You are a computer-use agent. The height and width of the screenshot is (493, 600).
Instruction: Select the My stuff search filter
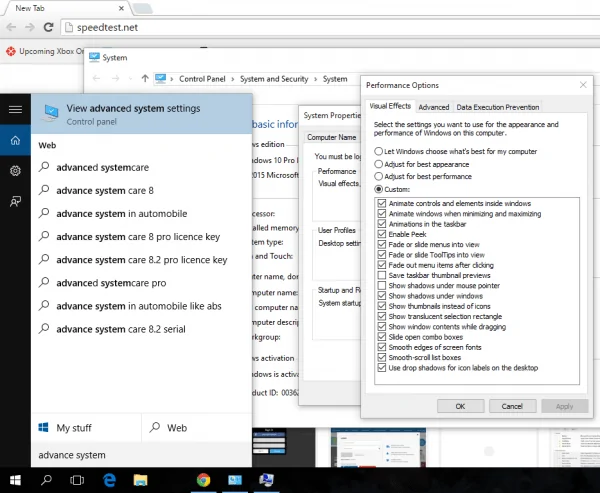[x=86, y=428]
